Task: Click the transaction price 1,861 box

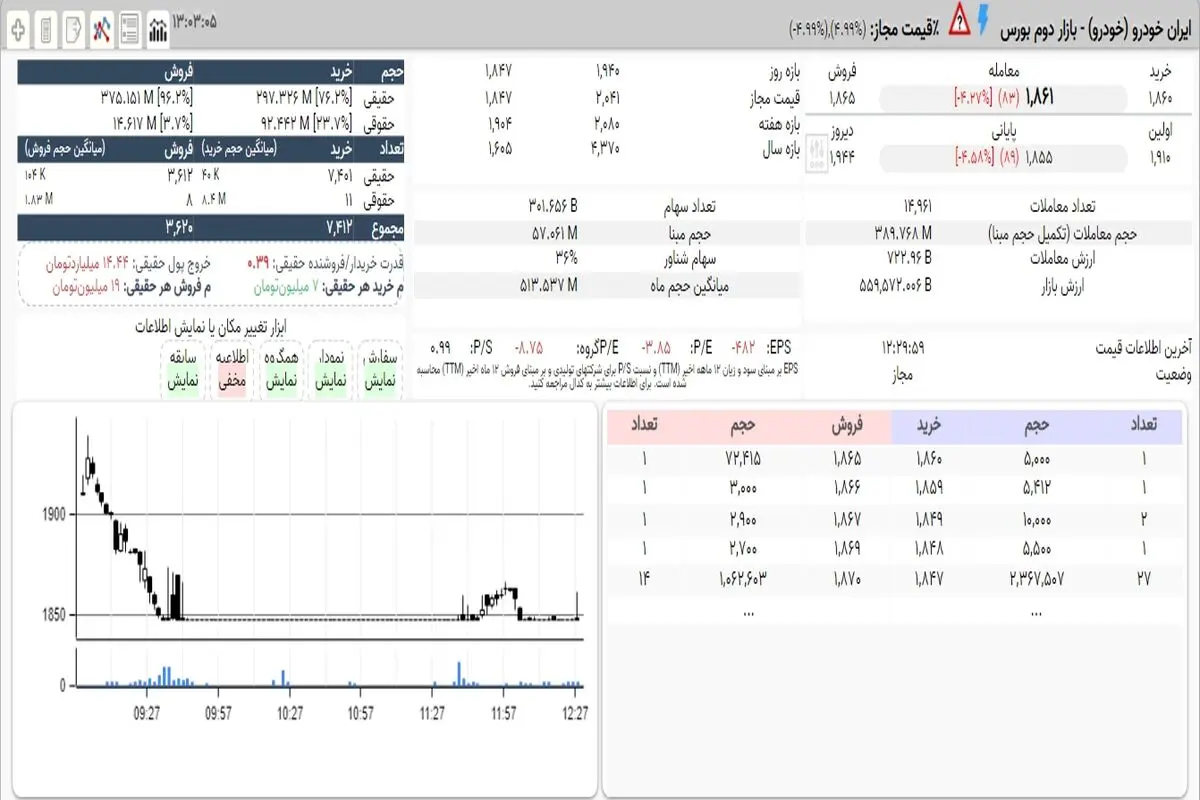Action: pos(1005,99)
